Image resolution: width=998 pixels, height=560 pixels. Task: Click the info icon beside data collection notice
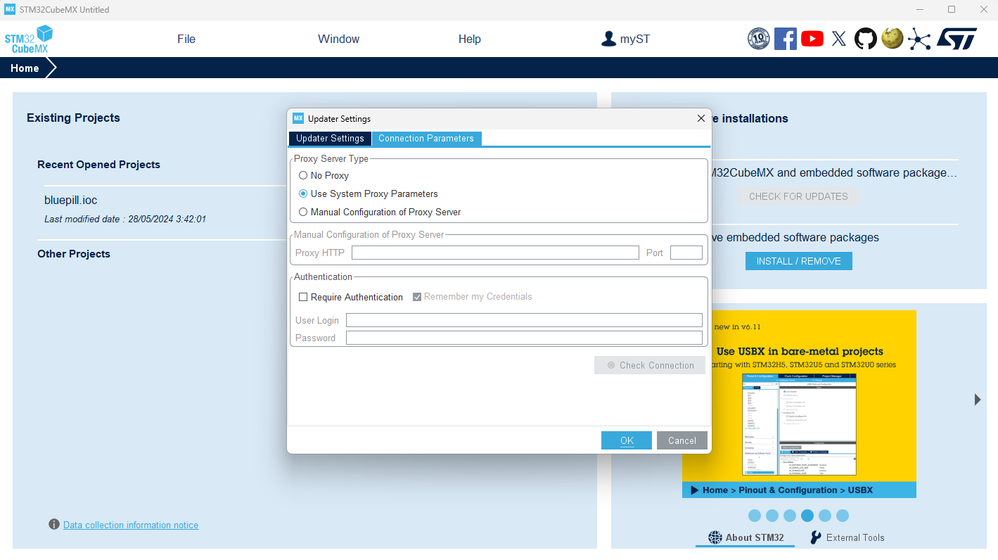click(54, 524)
